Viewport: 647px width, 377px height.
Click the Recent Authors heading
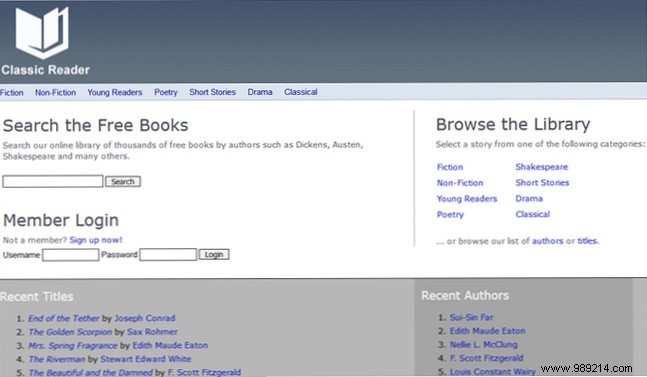pos(465,296)
